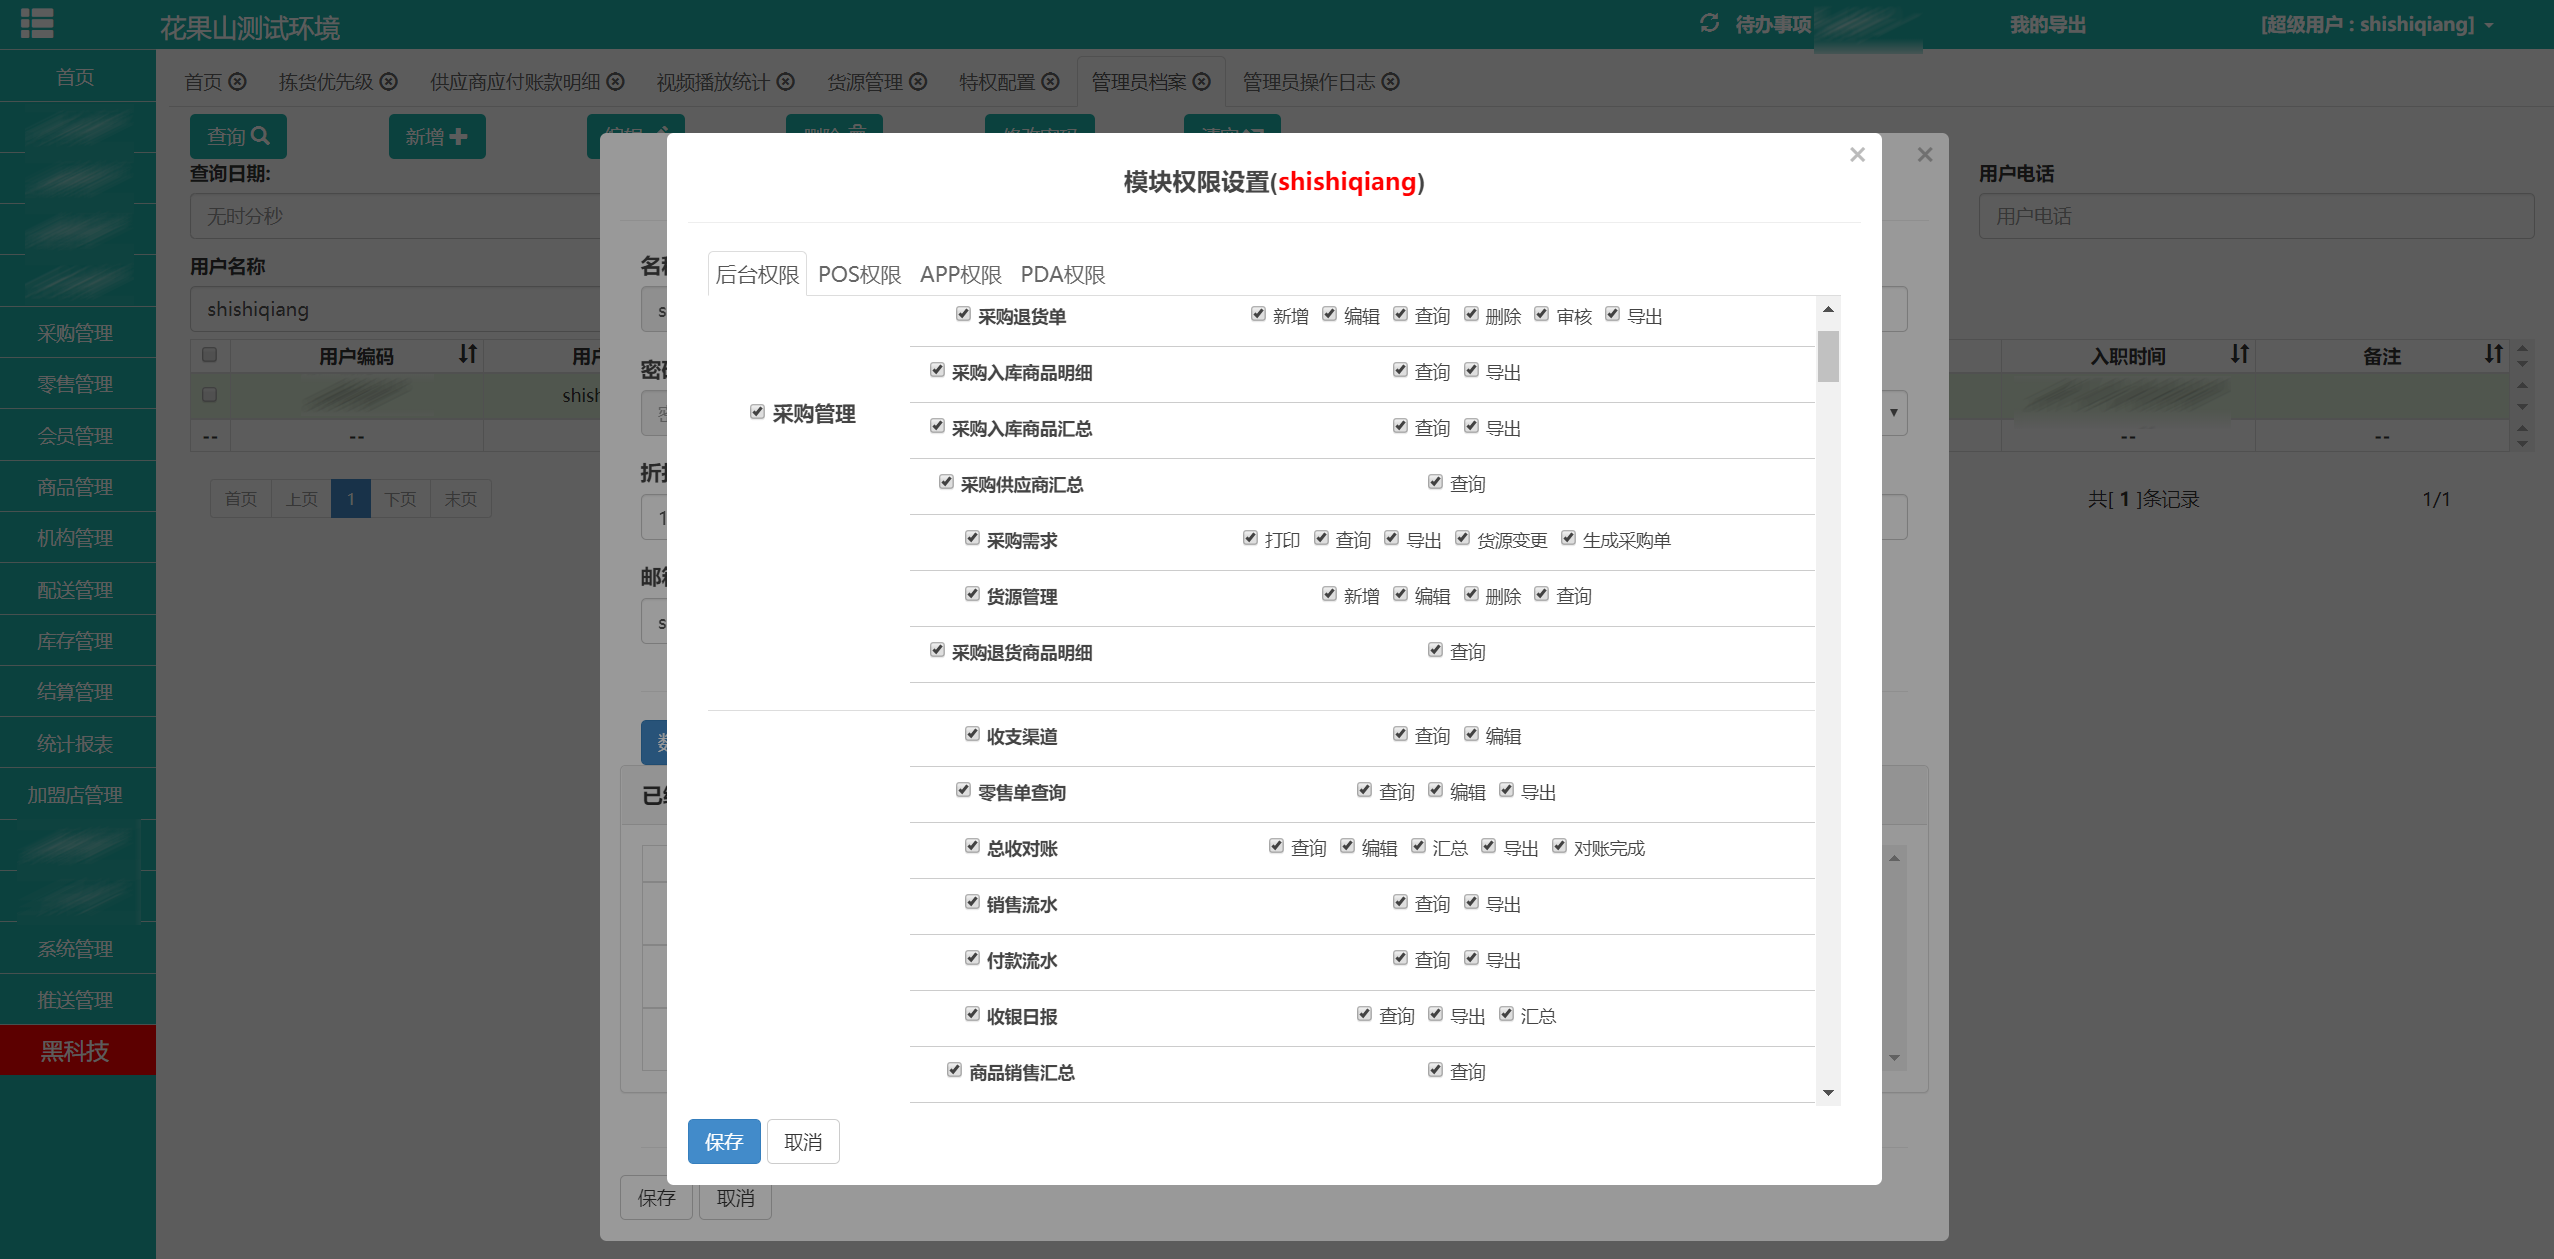Sort by 用户编码 column arrows
The image size is (2554, 1259).
click(x=468, y=354)
